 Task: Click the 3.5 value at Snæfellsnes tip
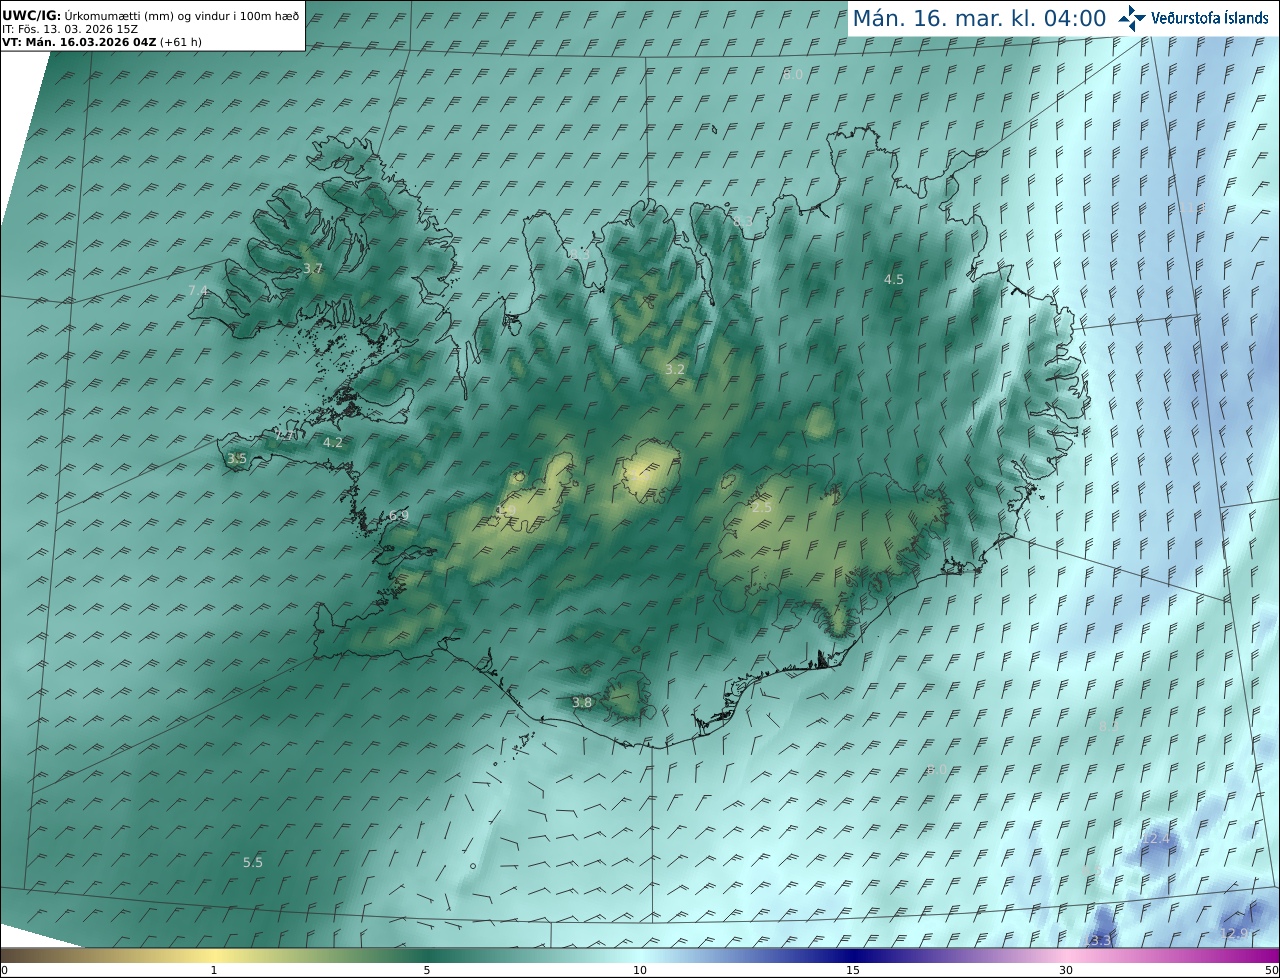pyautogui.click(x=237, y=459)
